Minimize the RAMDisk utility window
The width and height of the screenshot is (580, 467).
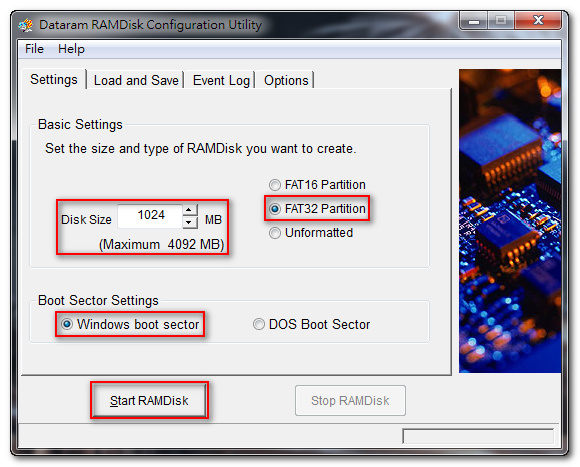(x=473, y=21)
